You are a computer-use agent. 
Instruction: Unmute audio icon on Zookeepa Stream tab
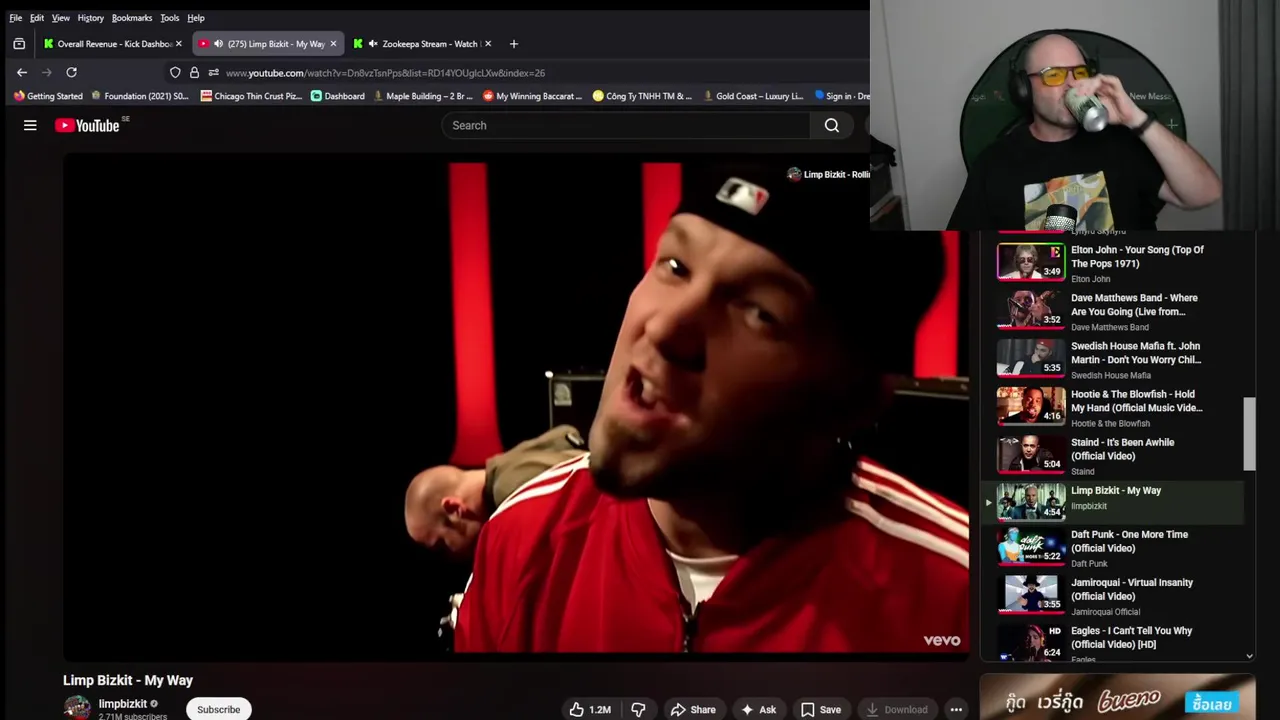[373, 44]
